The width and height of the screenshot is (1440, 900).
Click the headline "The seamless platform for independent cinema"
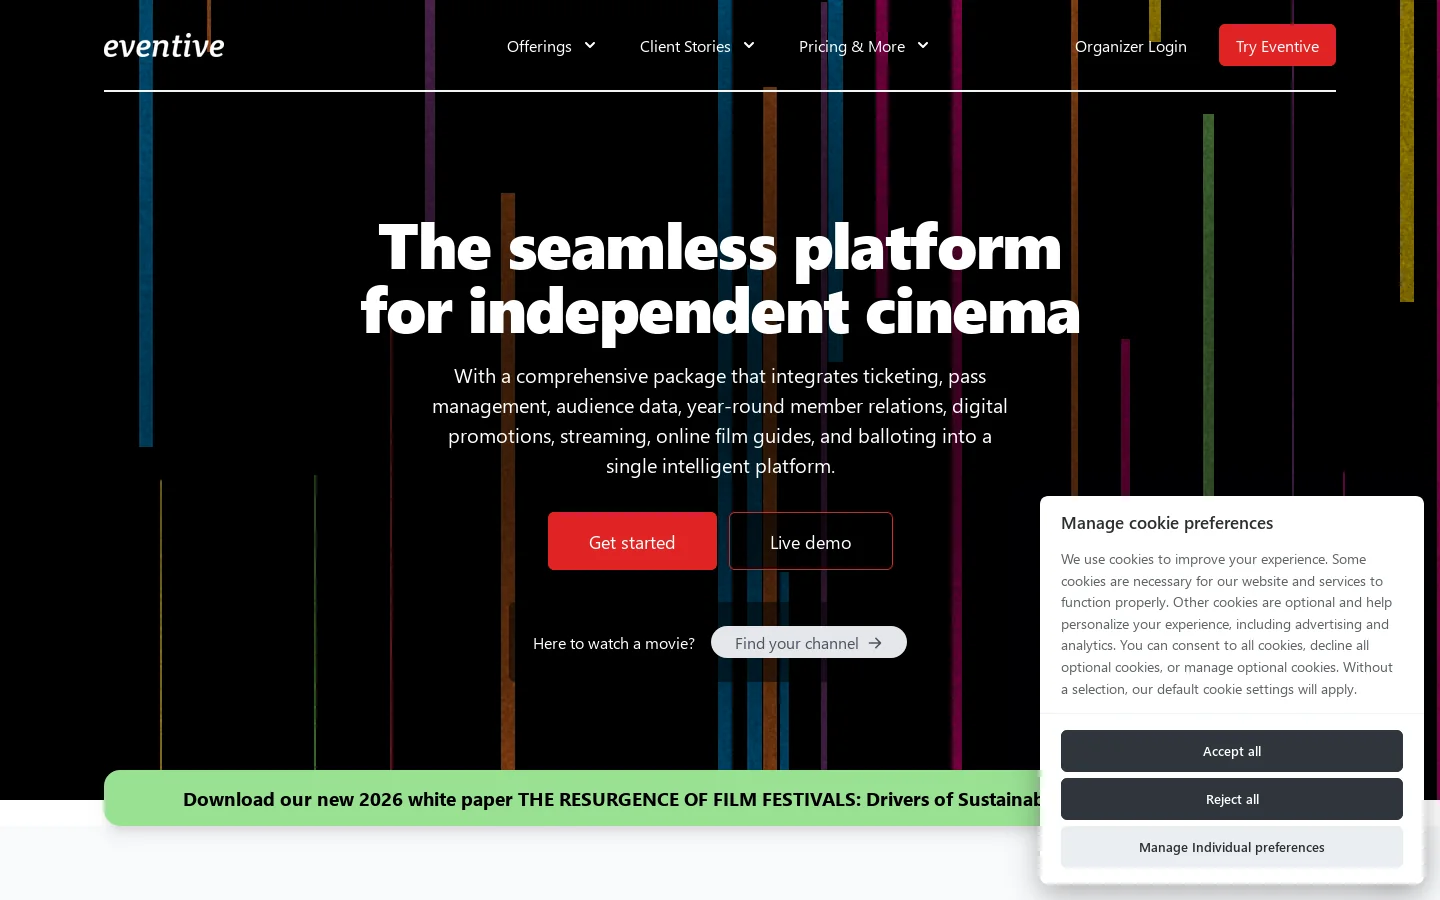pyautogui.click(x=720, y=279)
